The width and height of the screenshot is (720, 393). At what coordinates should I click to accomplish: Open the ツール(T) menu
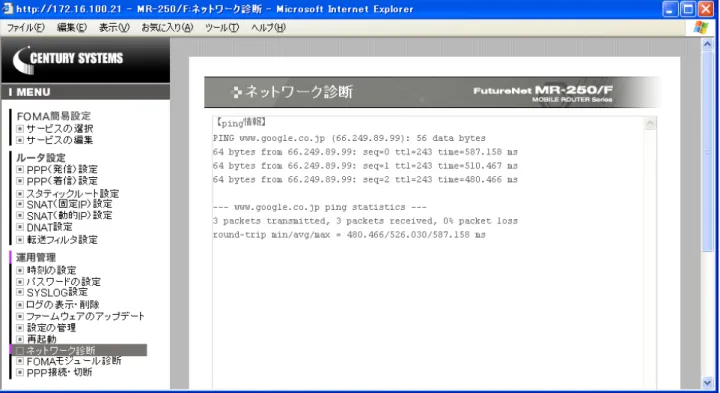[222, 28]
